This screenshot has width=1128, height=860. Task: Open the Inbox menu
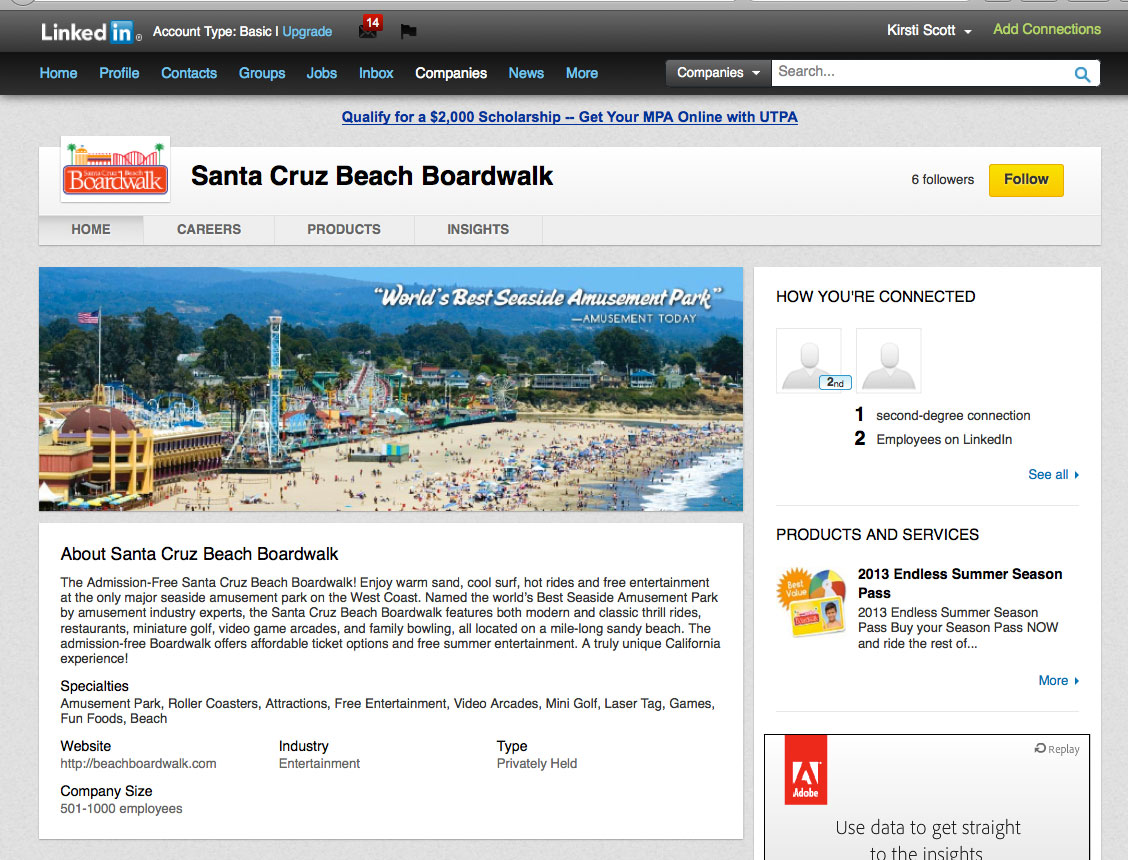pyautogui.click(x=376, y=73)
